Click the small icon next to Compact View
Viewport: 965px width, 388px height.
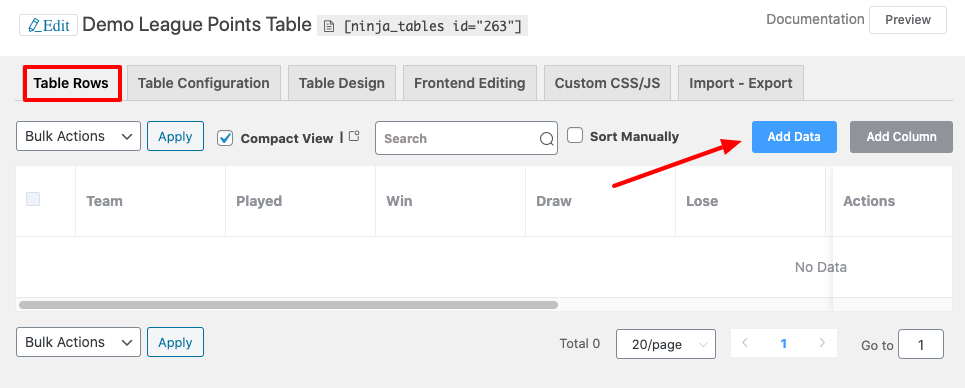(354, 137)
